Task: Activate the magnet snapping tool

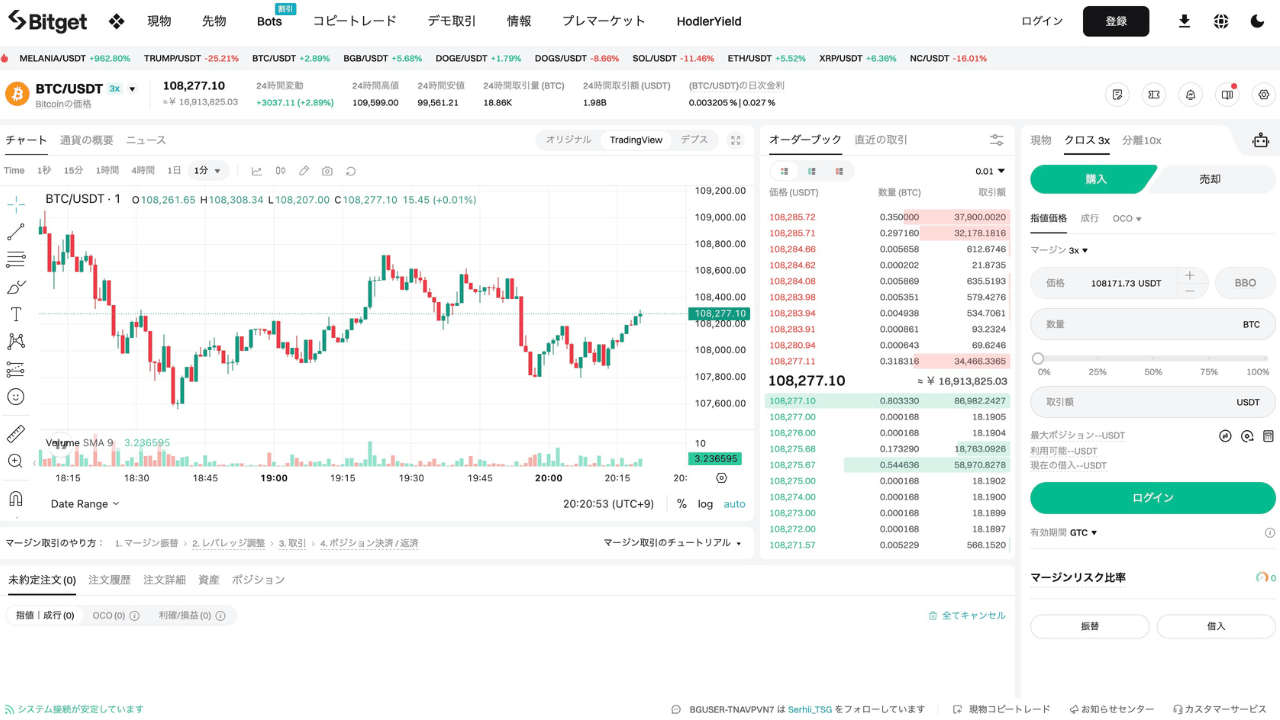Action: [14, 500]
